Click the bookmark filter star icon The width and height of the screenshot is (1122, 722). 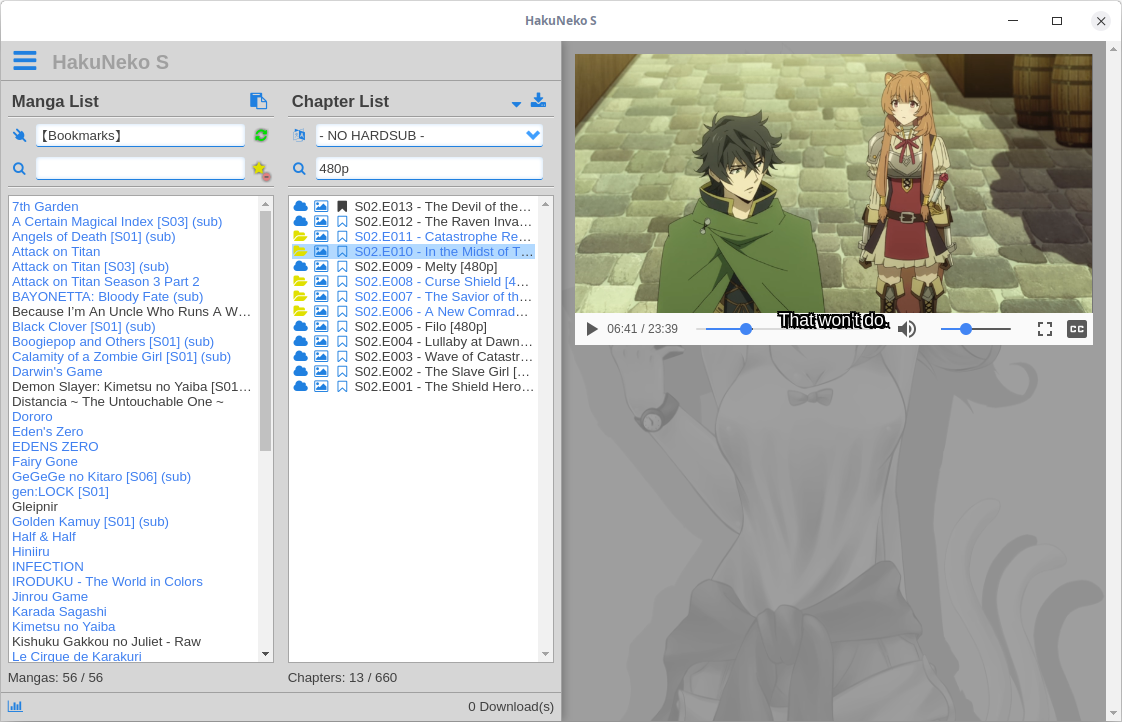pos(259,169)
